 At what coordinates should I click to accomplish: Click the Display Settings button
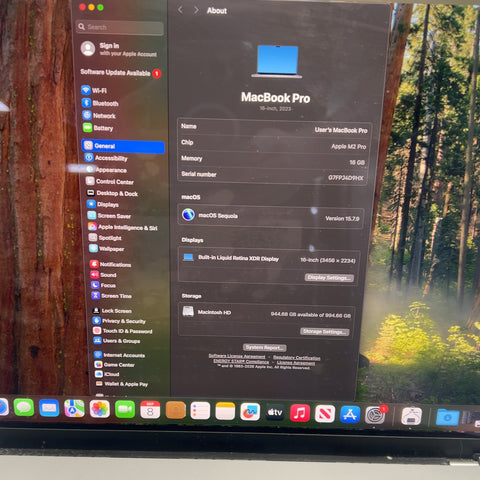[329, 277]
